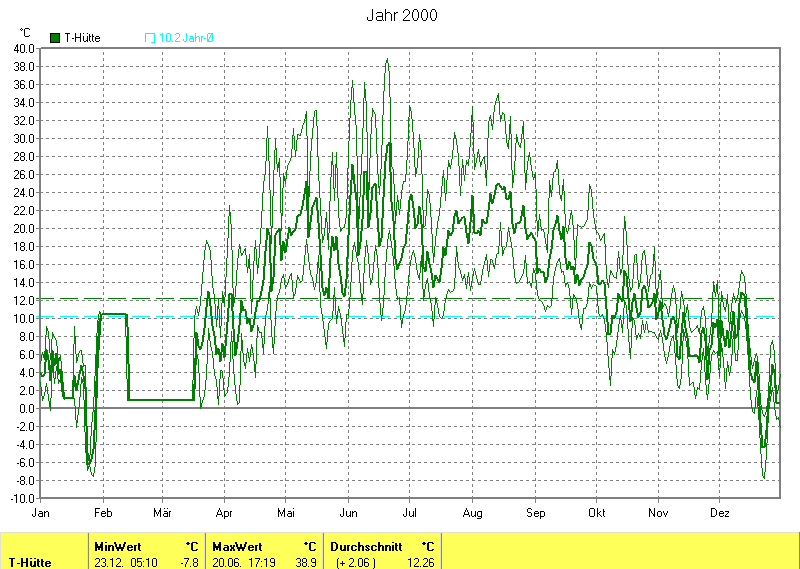Screen dimensions: 800x569
Task: Click the Jul label on the x-axis
Action: tap(410, 512)
